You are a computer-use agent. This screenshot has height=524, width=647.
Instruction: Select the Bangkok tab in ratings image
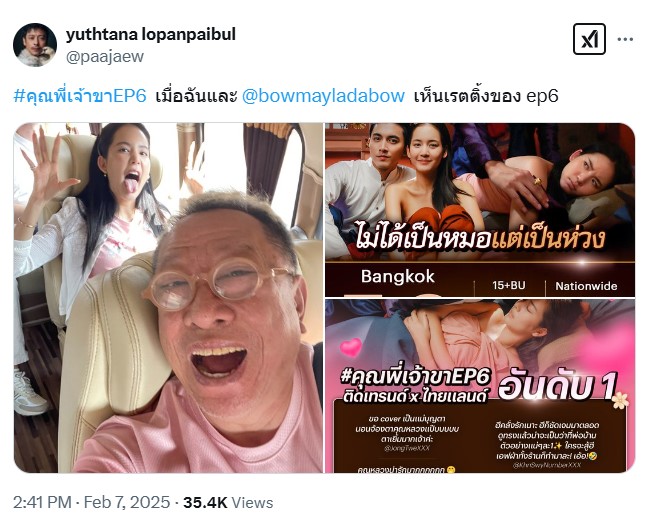point(398,276)
